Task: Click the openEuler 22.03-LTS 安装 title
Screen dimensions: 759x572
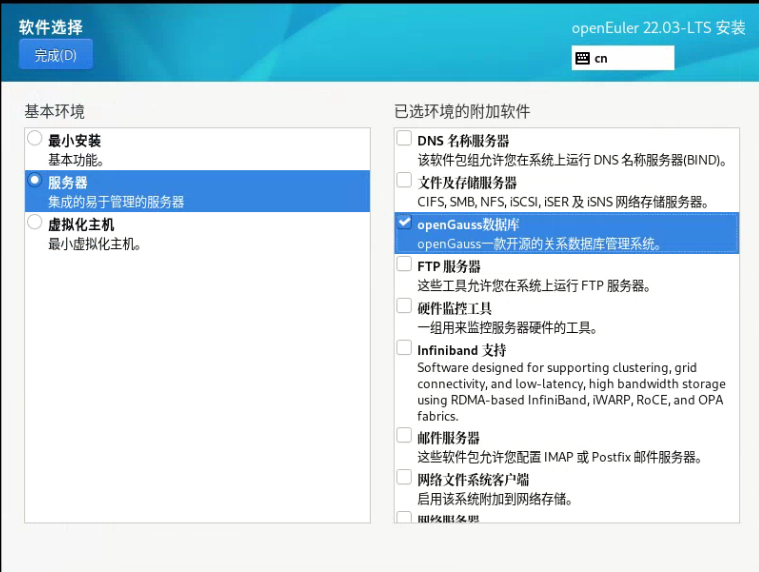Action: 658,28
